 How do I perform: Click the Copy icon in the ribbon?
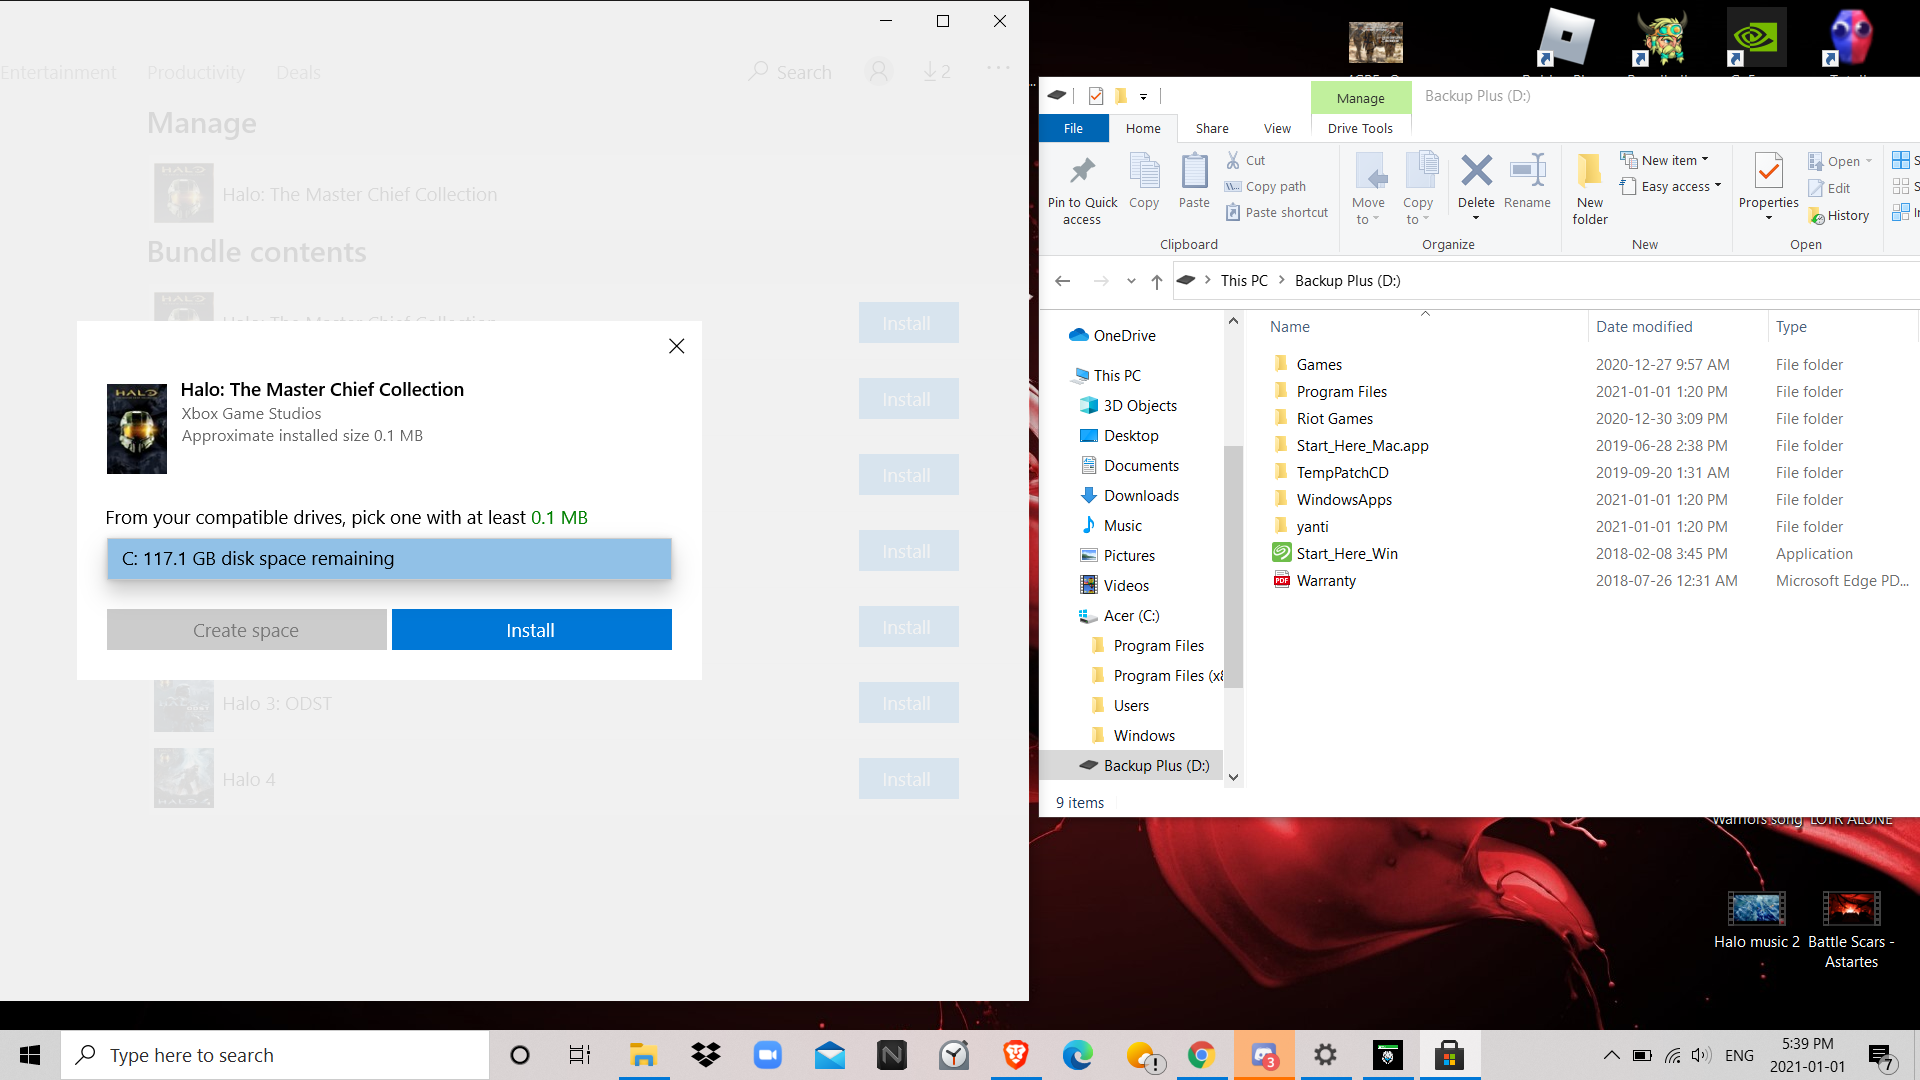tap(1143, 180)
